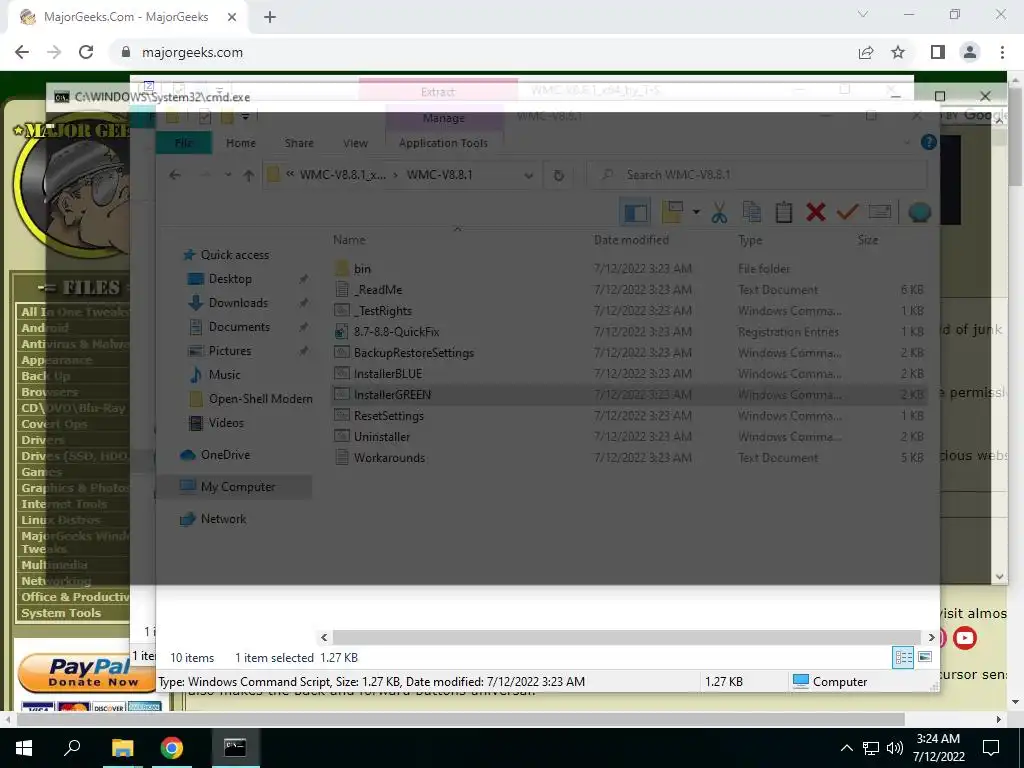Open Chrome three-dot menu
Screen dimensions: 1024x768
pos(1002,52)
